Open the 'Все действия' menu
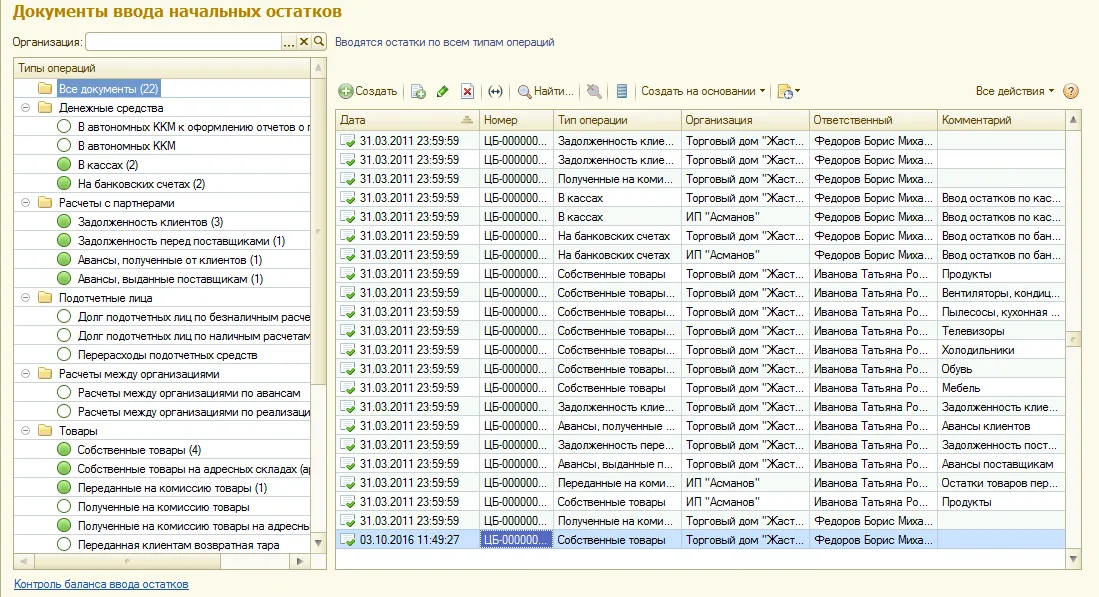1099x597 pixels. [x=1014, y=91]
